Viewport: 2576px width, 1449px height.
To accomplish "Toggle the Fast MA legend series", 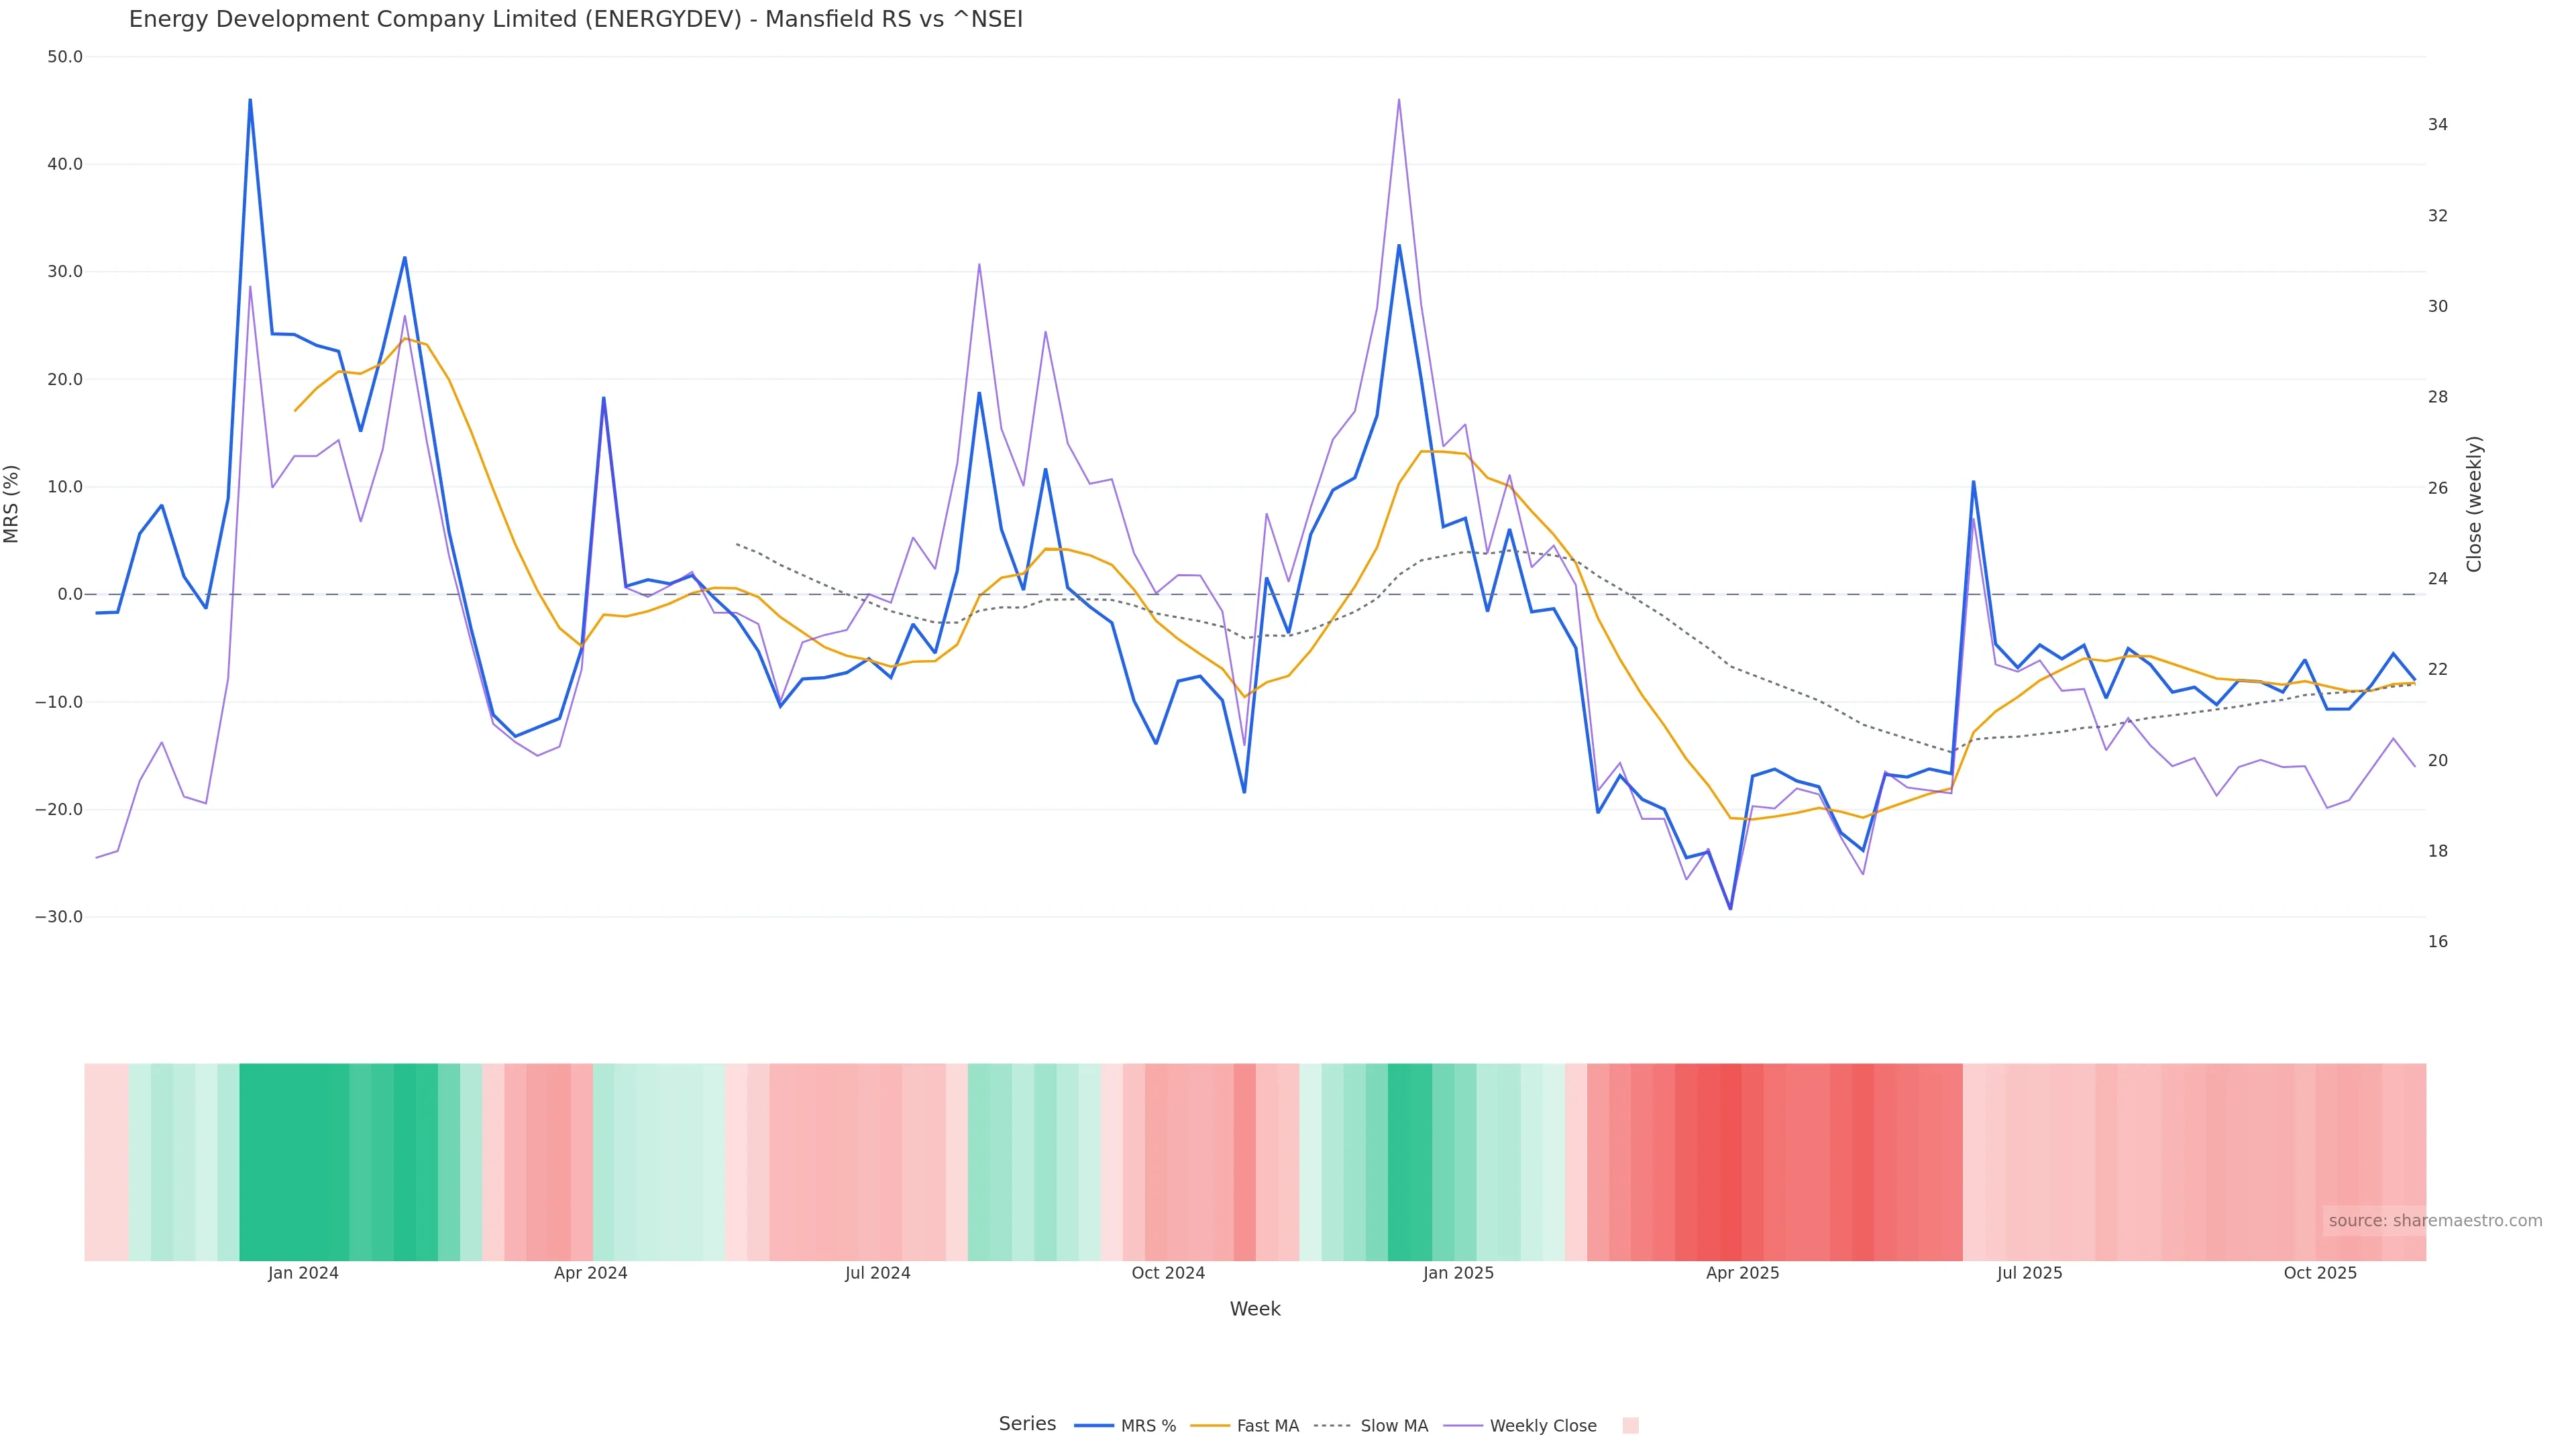I will pos(1267,1426).
